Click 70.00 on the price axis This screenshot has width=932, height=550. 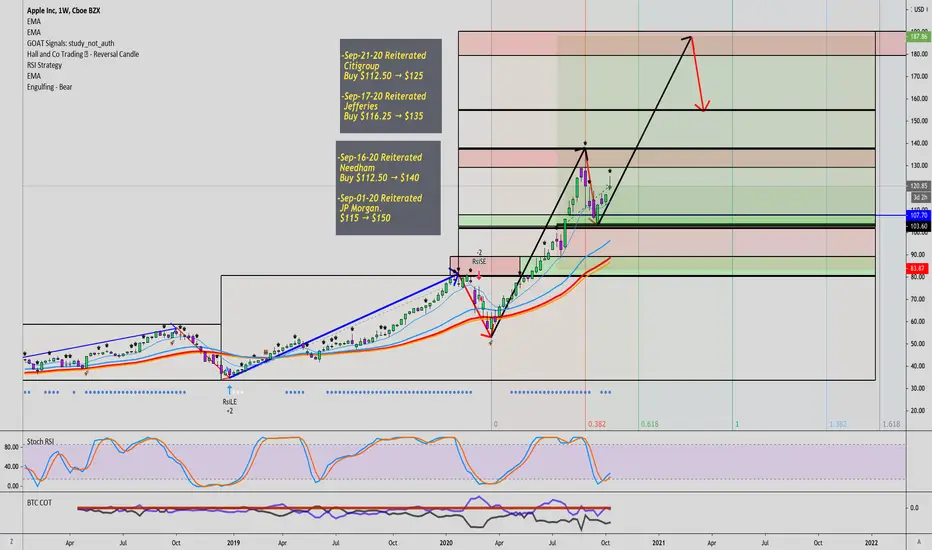coord(919,300)
